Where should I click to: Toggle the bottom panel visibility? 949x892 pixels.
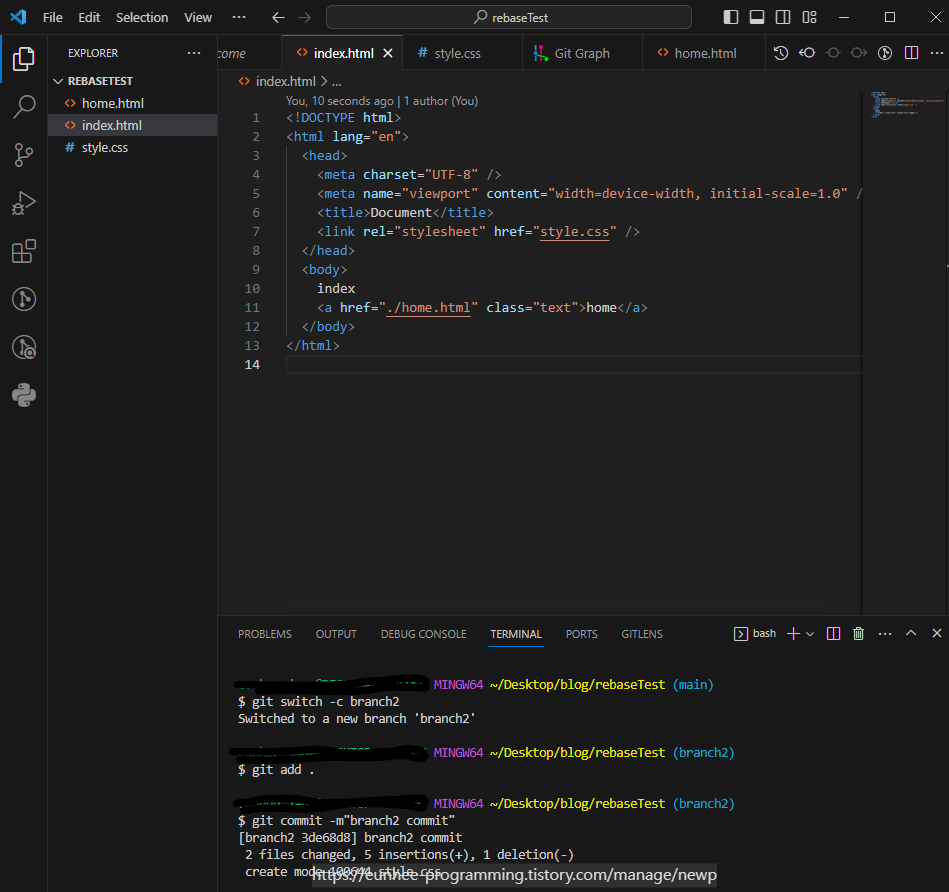pos(757,17)
